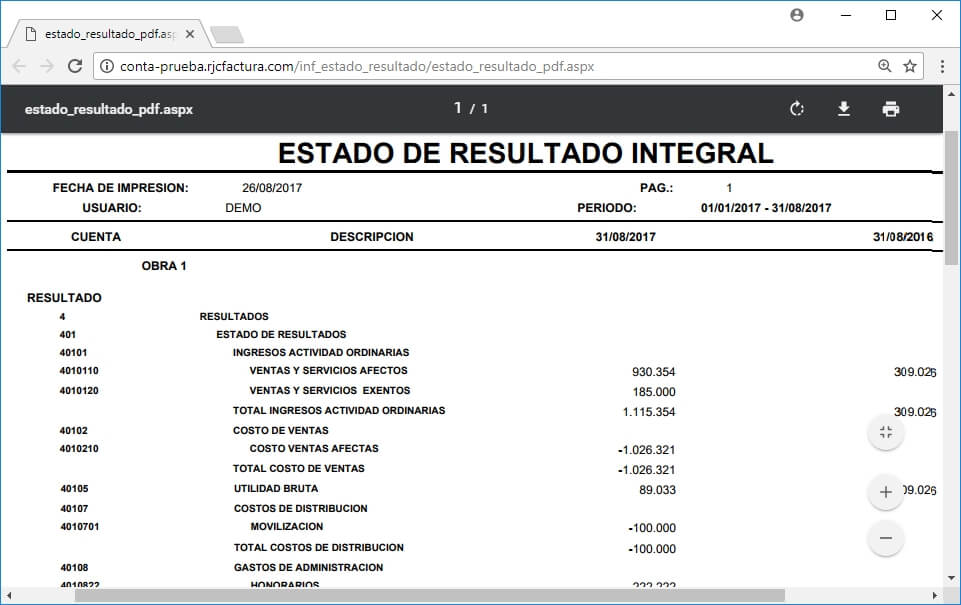Open the Chrome three-dot menu
The image size is (961, 605).
(941, 65)
